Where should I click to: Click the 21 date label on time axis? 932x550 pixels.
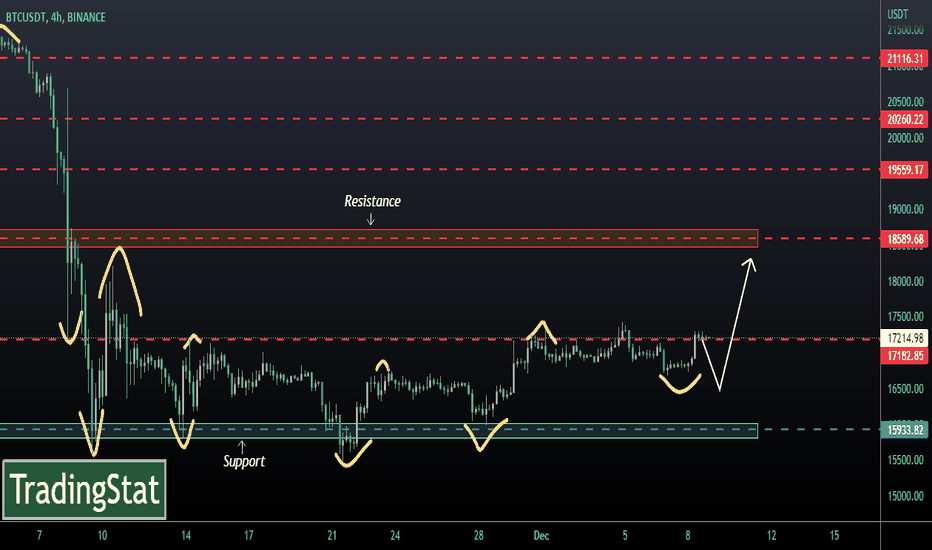[332, 535]
